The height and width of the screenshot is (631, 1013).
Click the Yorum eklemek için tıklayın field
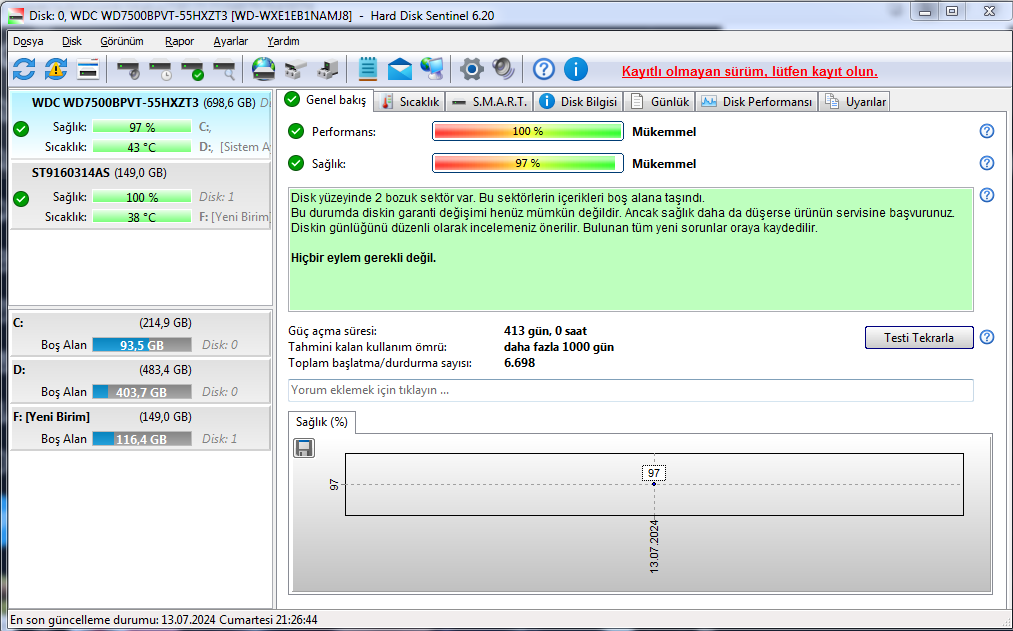coord(631,390)
